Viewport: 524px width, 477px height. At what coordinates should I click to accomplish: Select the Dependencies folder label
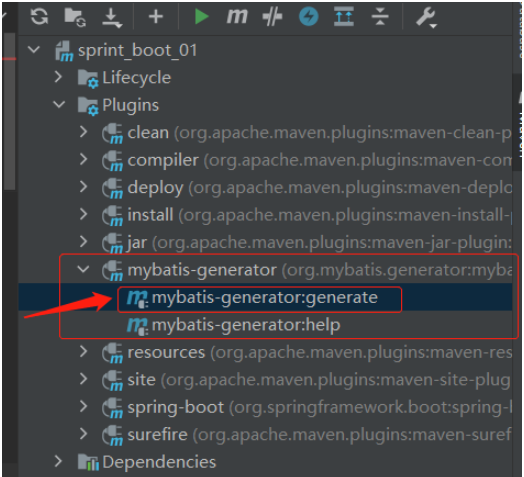159,462
